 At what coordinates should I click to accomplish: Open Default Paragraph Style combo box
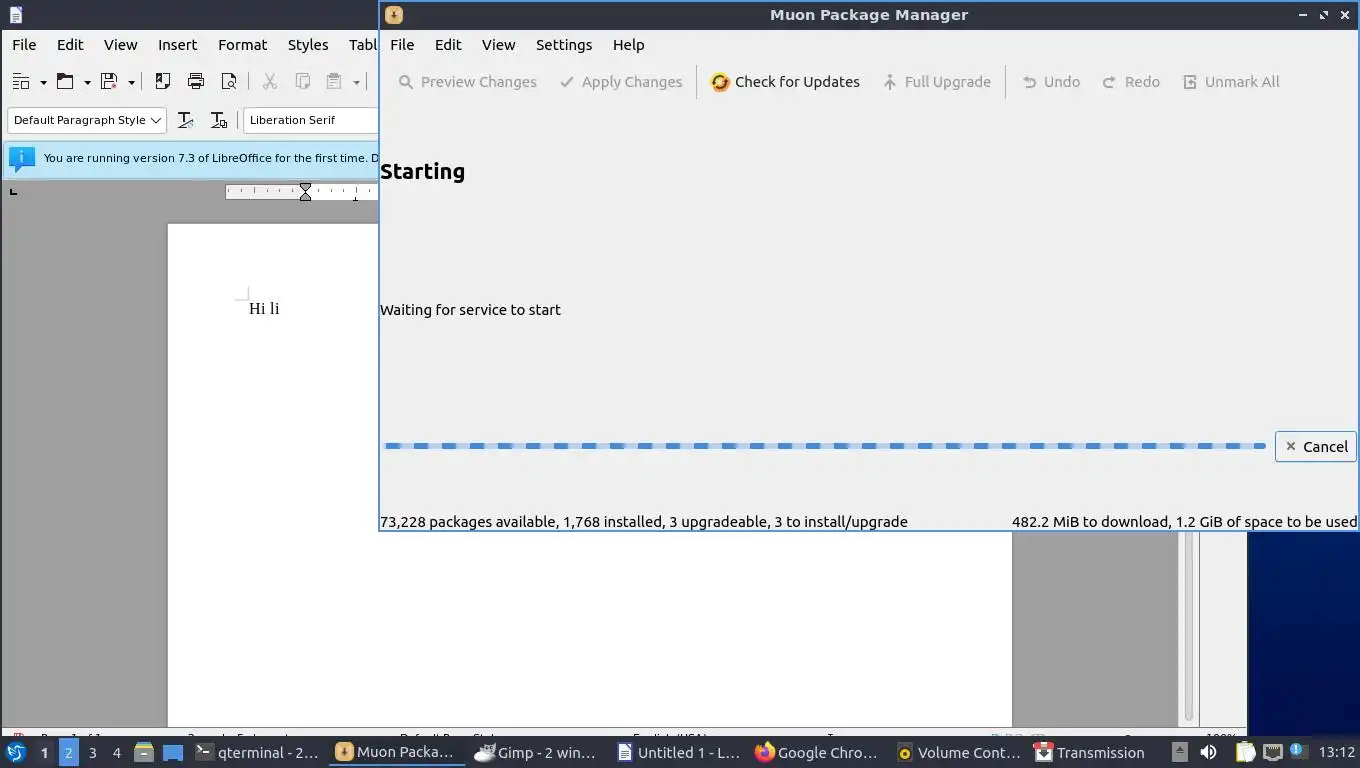tap(86, 120)
